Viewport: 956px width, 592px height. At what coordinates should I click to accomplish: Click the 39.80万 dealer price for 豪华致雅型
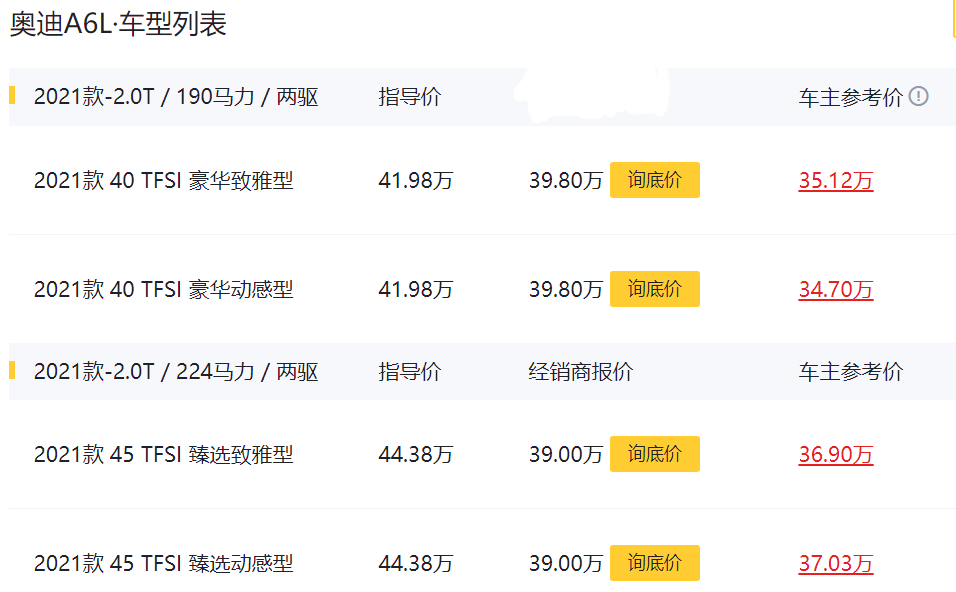click(566, 180)
